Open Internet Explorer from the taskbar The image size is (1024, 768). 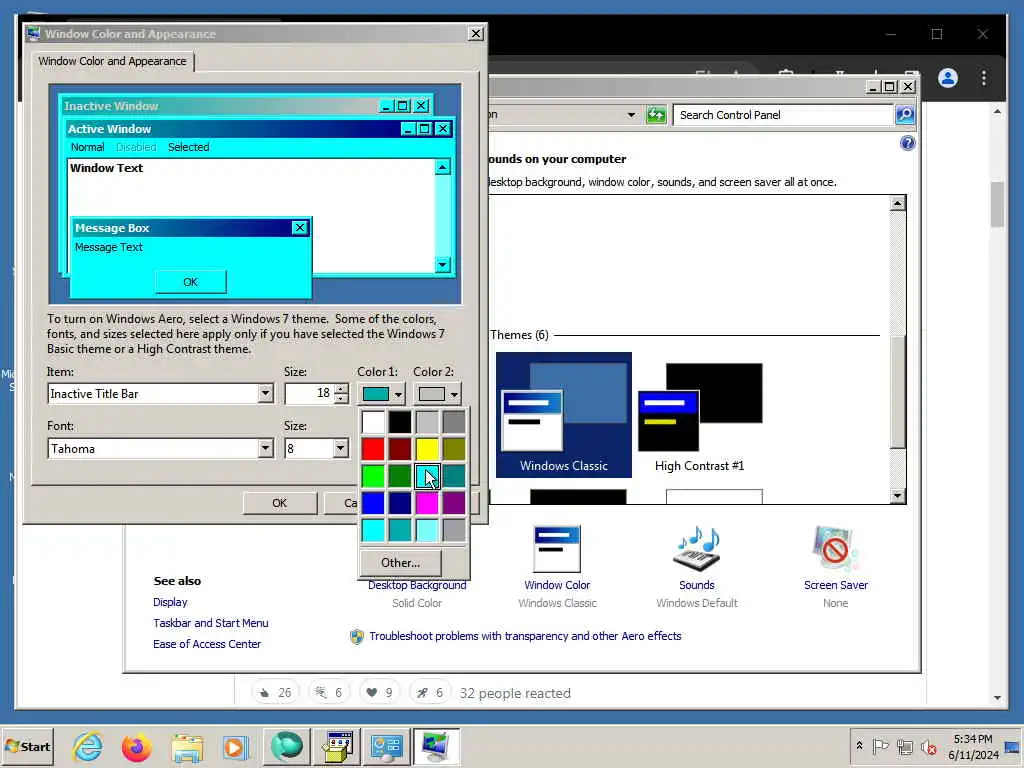[x=88, y=746]
